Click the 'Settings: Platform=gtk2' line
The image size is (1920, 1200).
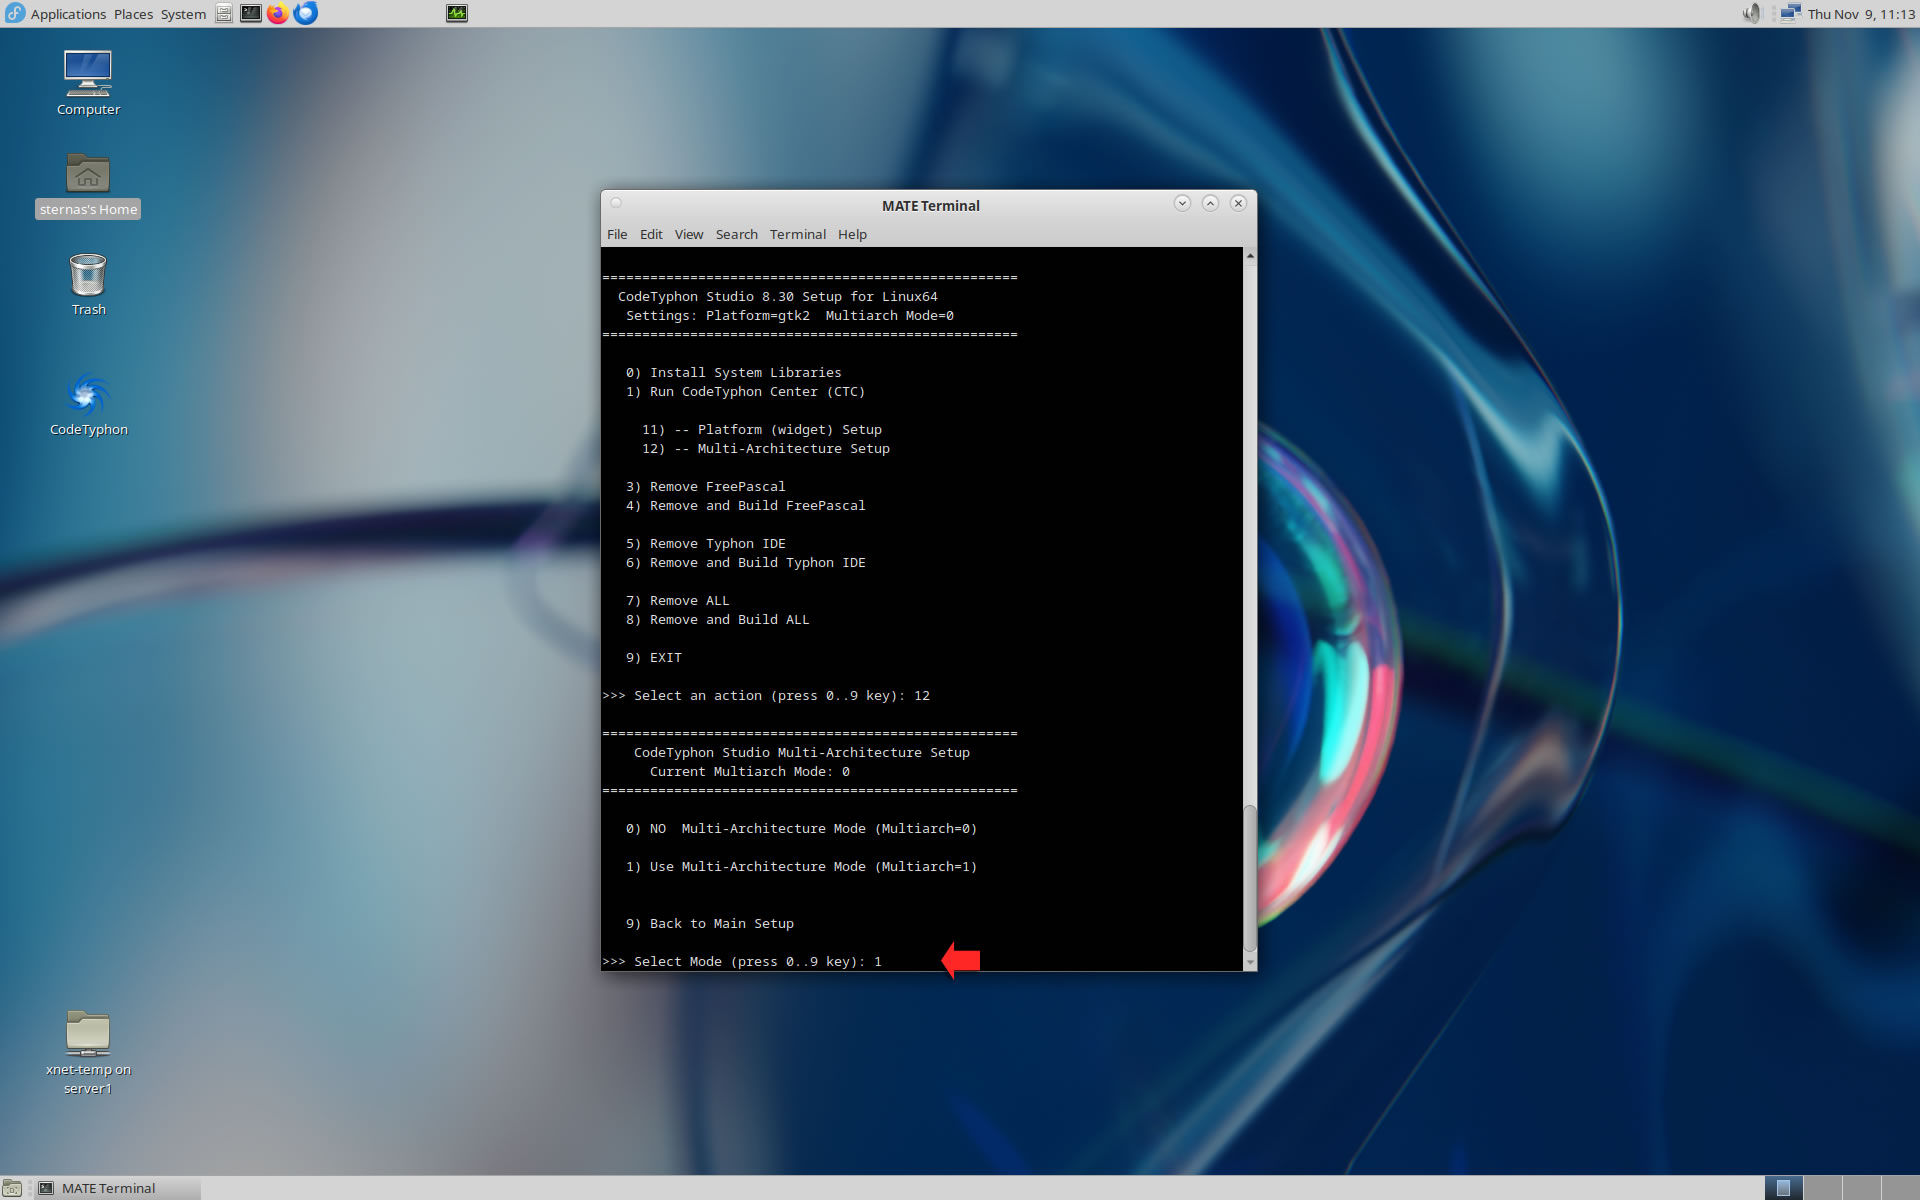tap(789, 315)
